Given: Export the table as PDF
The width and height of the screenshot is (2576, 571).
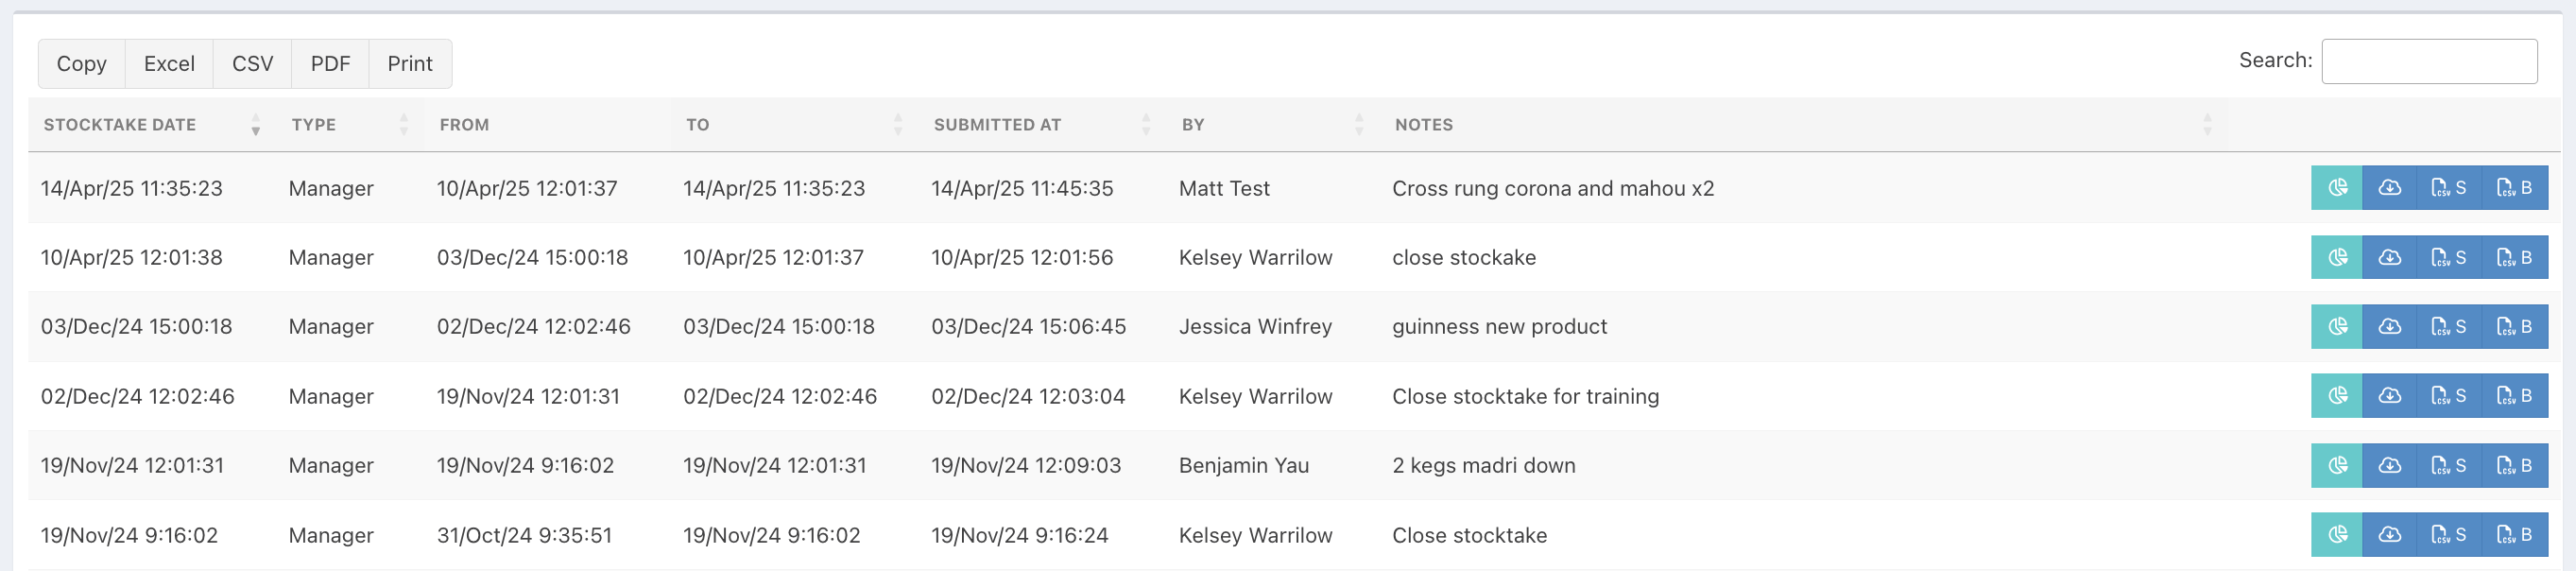Looking at the screenshot, I should click(330, 64).
